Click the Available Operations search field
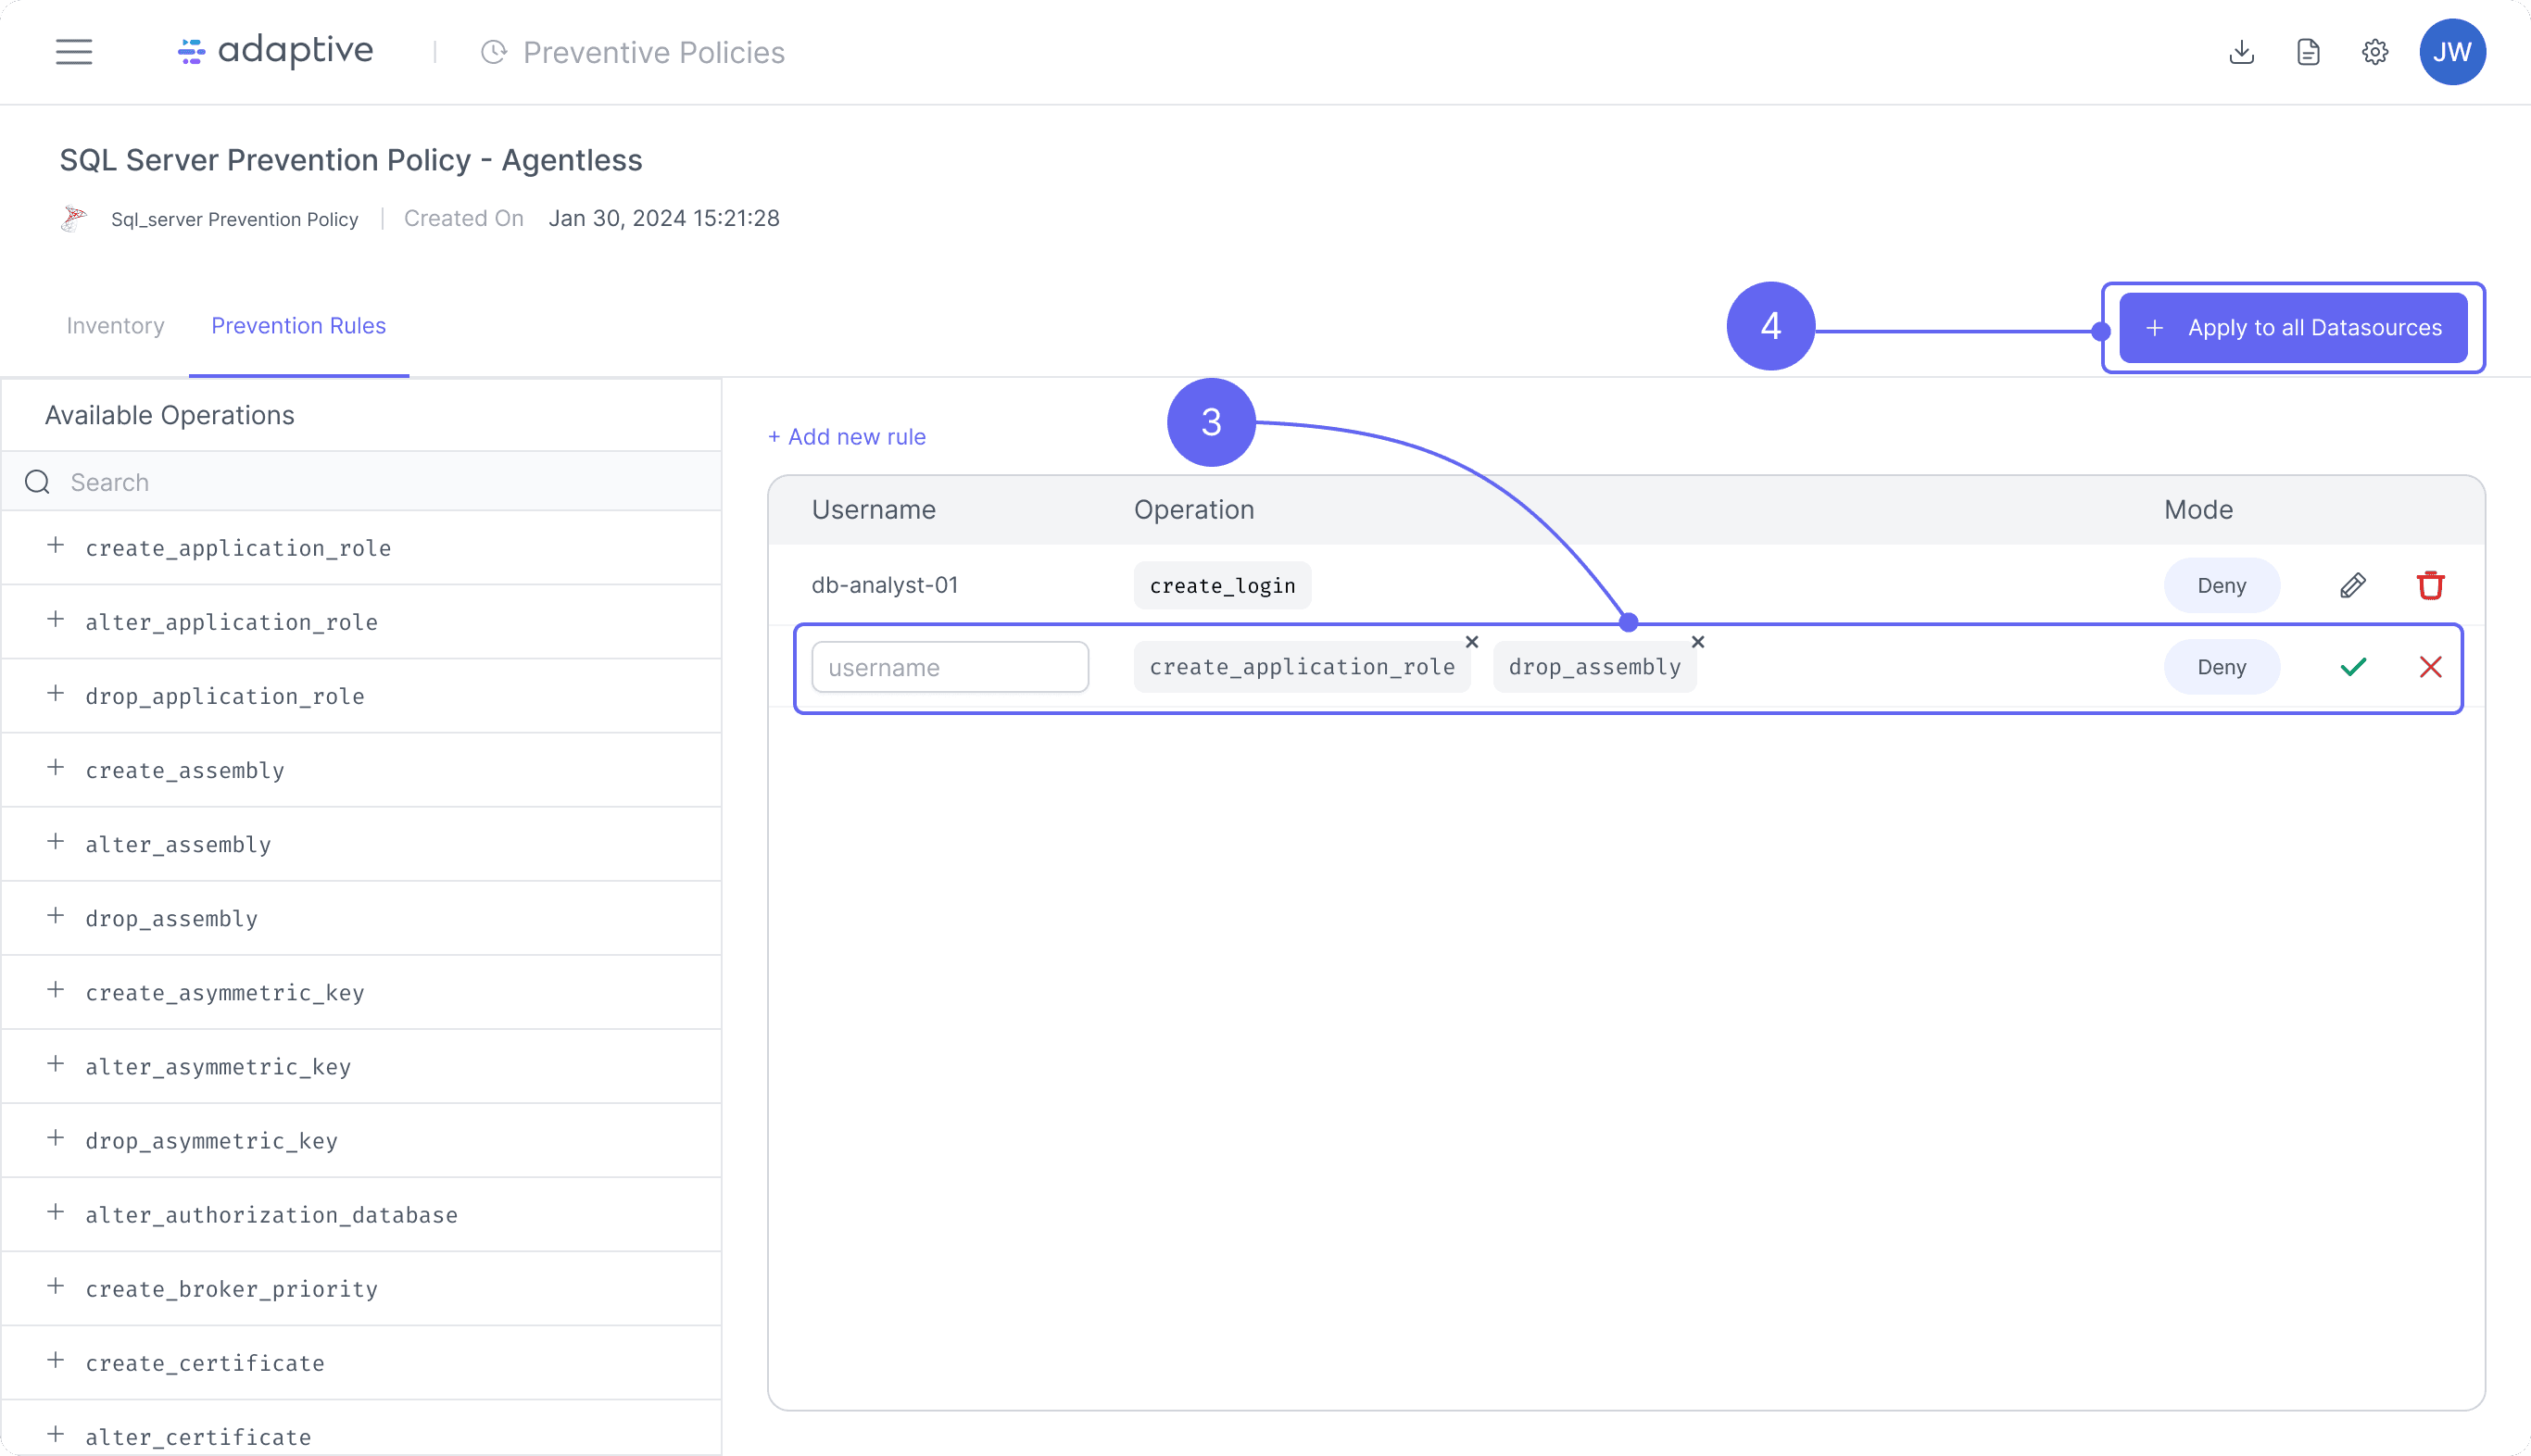 pyautogui.click(x=362, y=482)
